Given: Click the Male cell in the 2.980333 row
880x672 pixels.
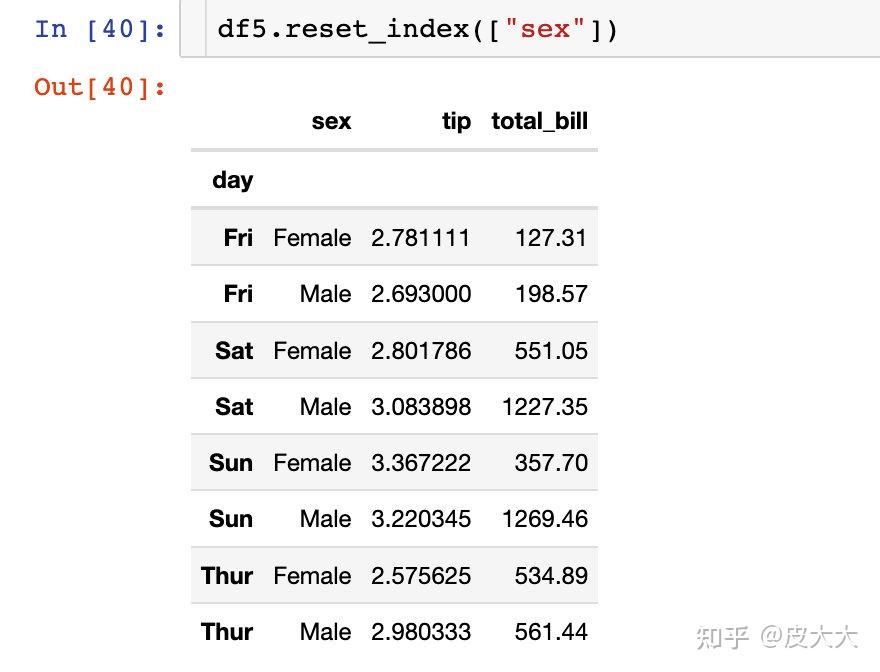Looking at the screenshot, I should click(x=325, y=632).
